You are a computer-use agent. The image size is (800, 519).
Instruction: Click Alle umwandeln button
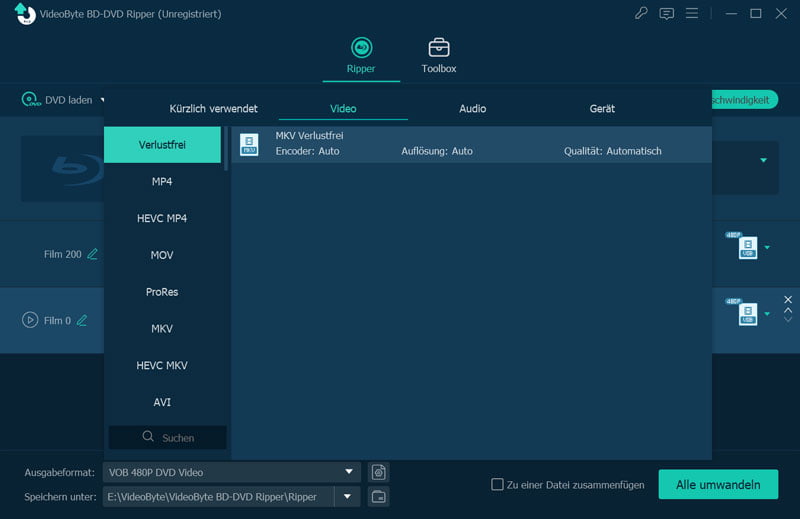(x=718, y=484)
